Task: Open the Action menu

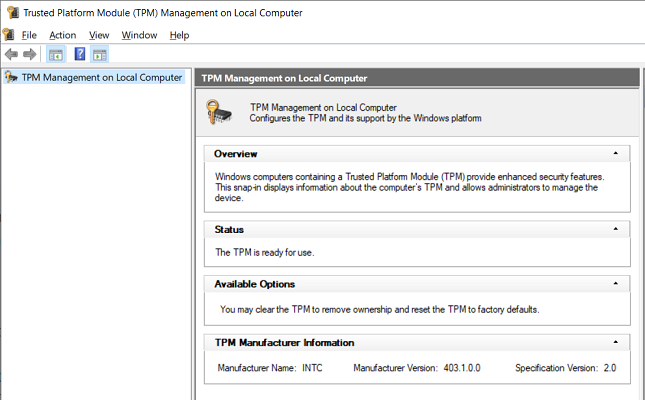Action: (x=62, y=35)
